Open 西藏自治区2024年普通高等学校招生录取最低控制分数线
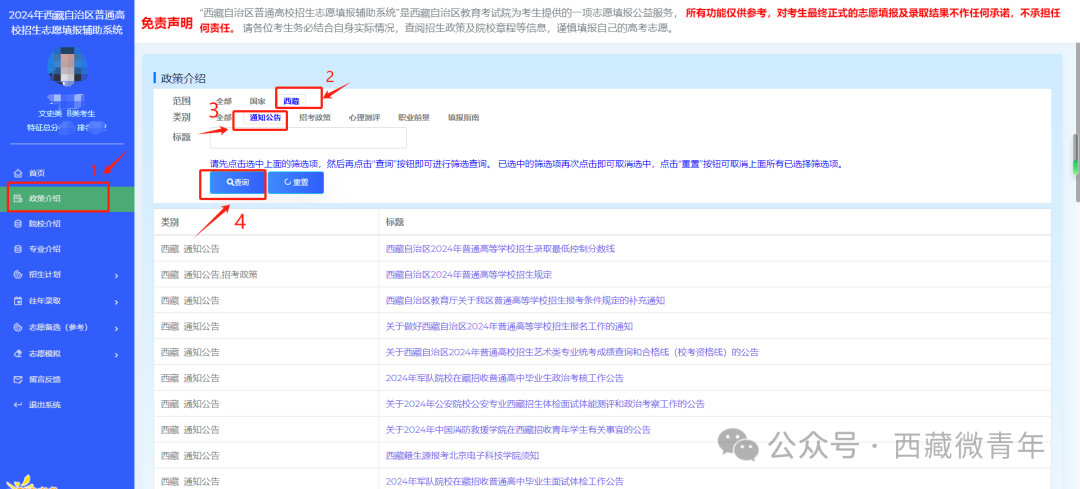The image size is (1080, 489). (x=500, y=249)
